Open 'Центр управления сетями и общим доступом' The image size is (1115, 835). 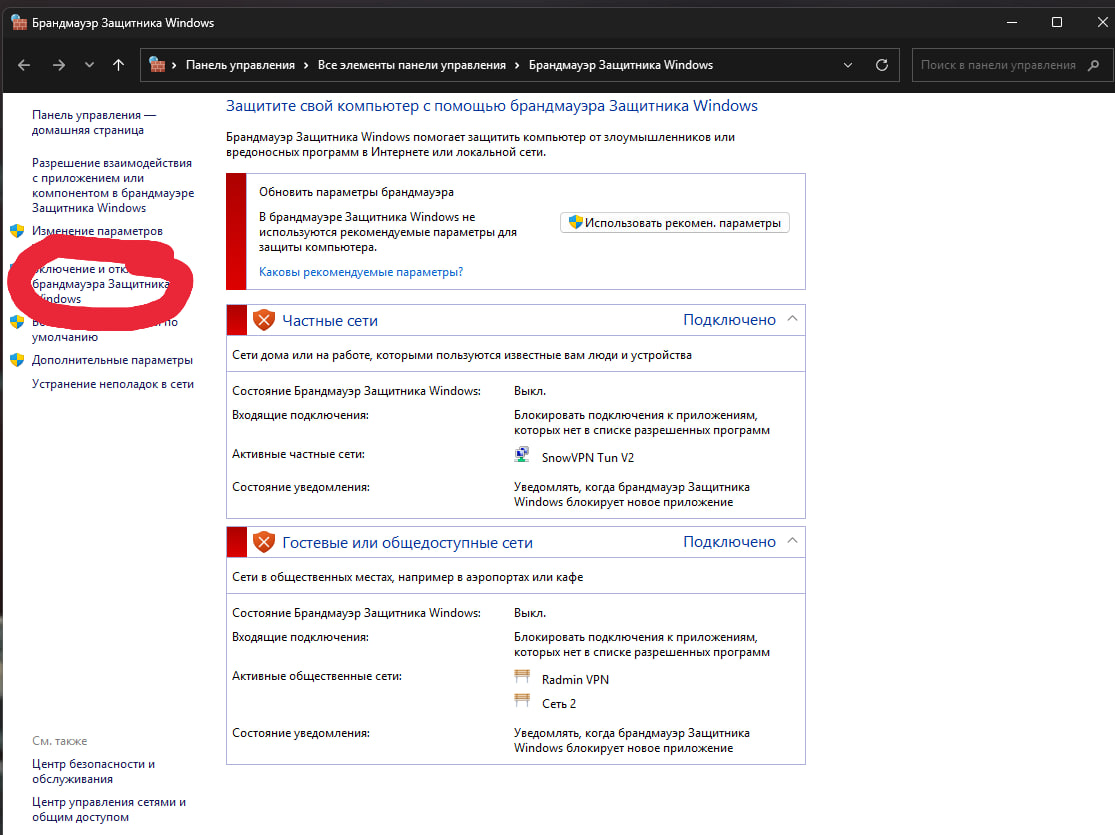[x=109, y=809]
